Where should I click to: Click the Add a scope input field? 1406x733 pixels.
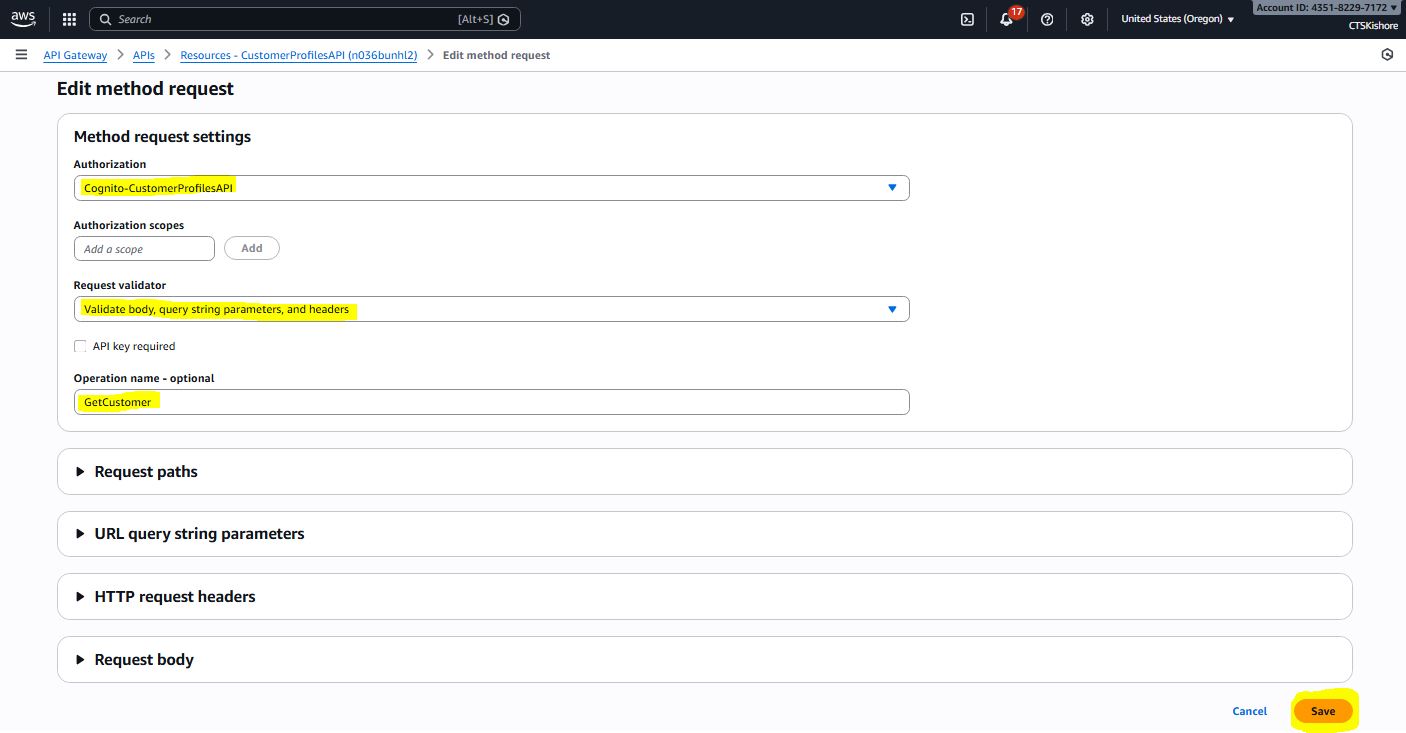(x=144, y=249)
